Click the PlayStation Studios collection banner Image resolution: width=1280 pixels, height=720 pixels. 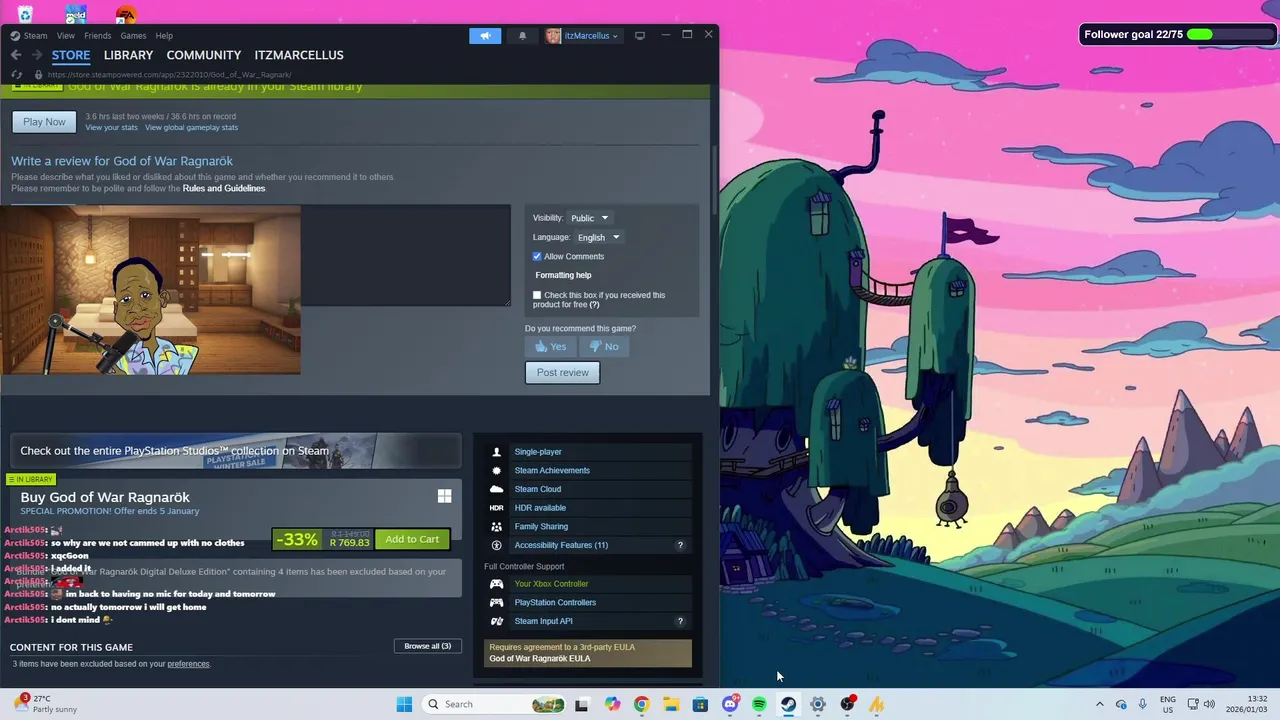point(236,451)
